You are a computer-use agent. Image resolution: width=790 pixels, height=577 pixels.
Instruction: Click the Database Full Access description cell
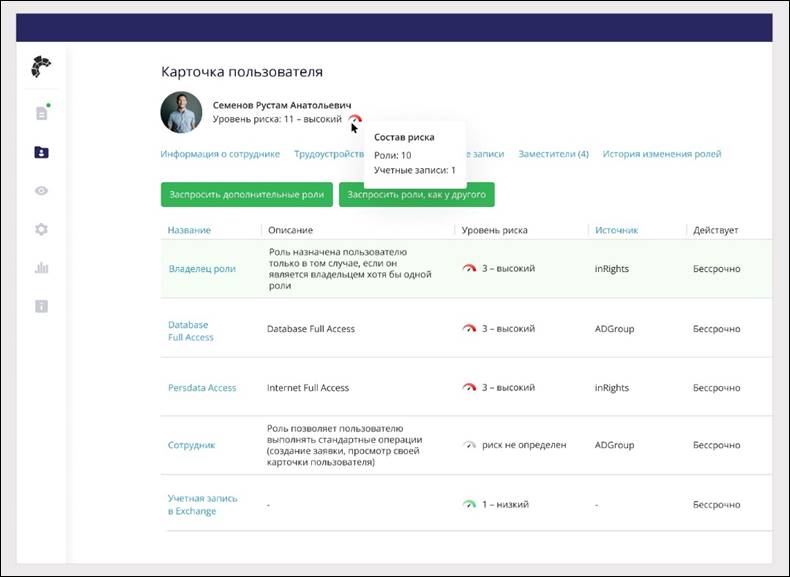click(311, 329)
